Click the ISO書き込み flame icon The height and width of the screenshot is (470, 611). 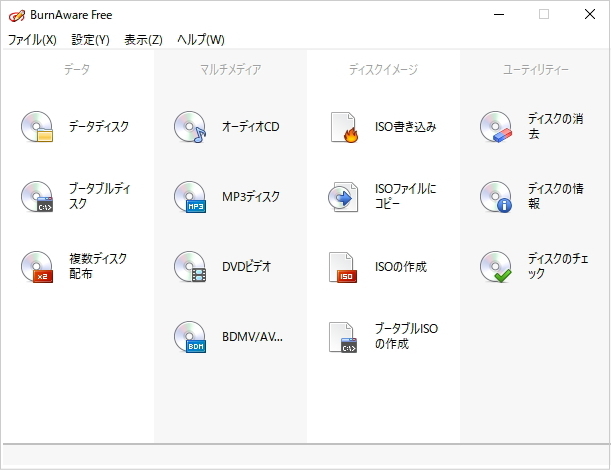(x=343, y=127)
